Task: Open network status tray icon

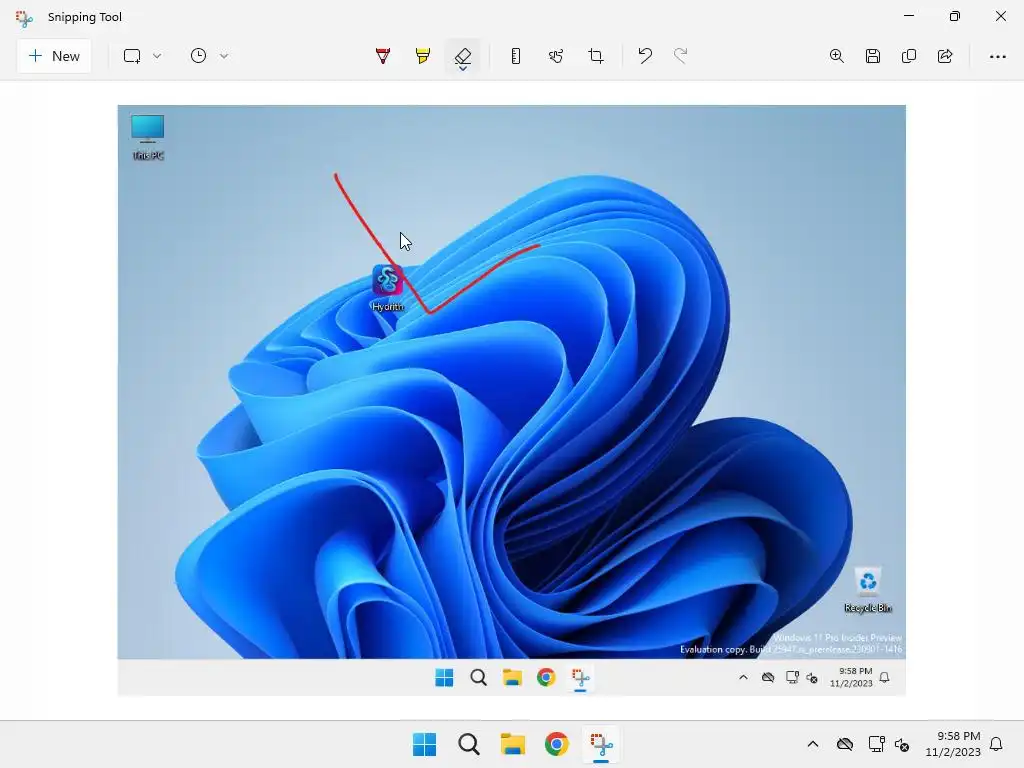Action: click(876, 744)
